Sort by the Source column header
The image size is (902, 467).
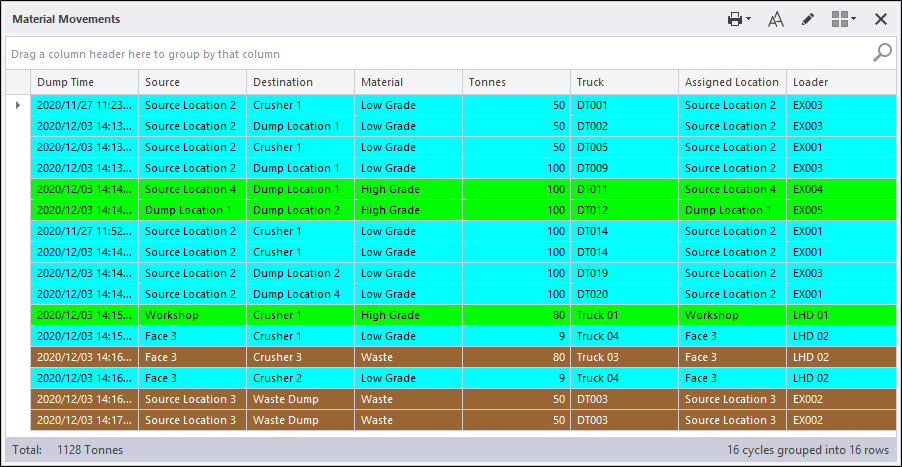pyautogui.click(x=192, y=82)
